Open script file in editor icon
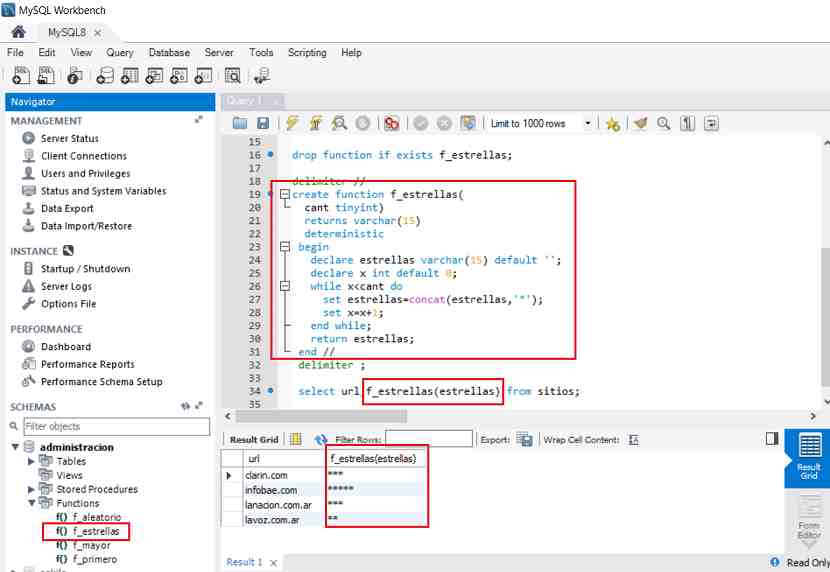The height and width of the screenshot is (572, 830). click(240, 123)
